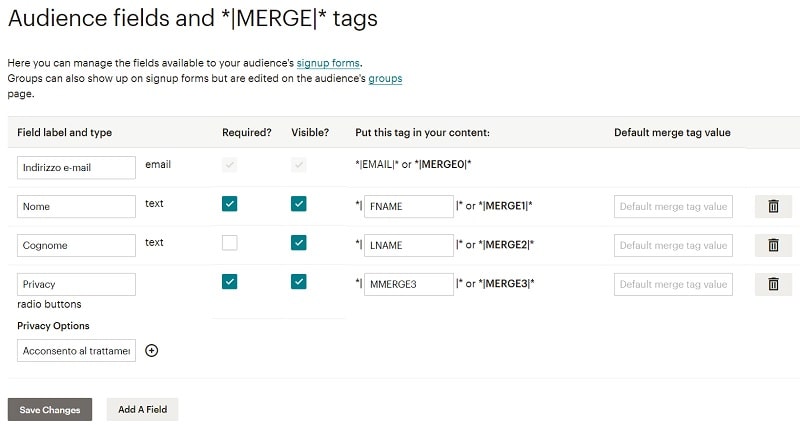Click the Save Changes button
The height and width of the screenshot is (425, 800).
point(50,410)
